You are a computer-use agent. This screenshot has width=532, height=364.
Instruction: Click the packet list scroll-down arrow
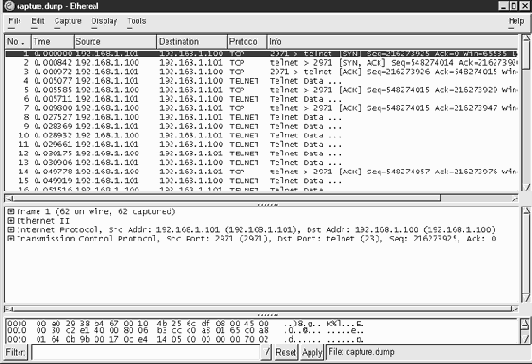[526, 187]
